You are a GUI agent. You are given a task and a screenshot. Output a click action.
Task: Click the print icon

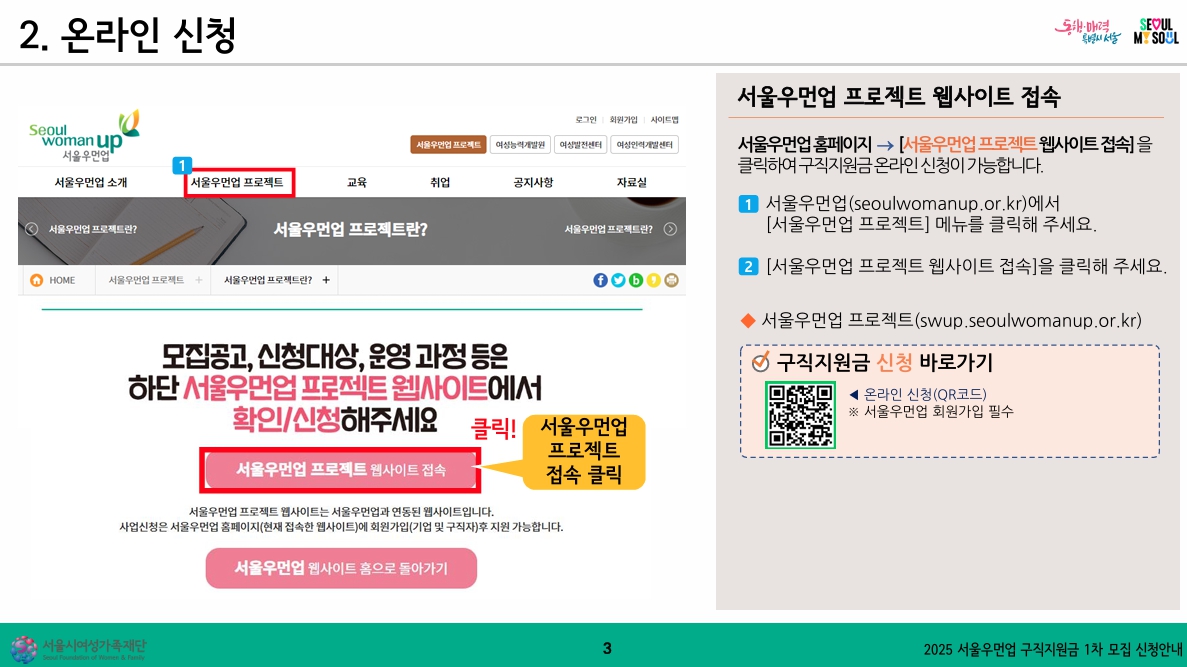click(671, 280)
